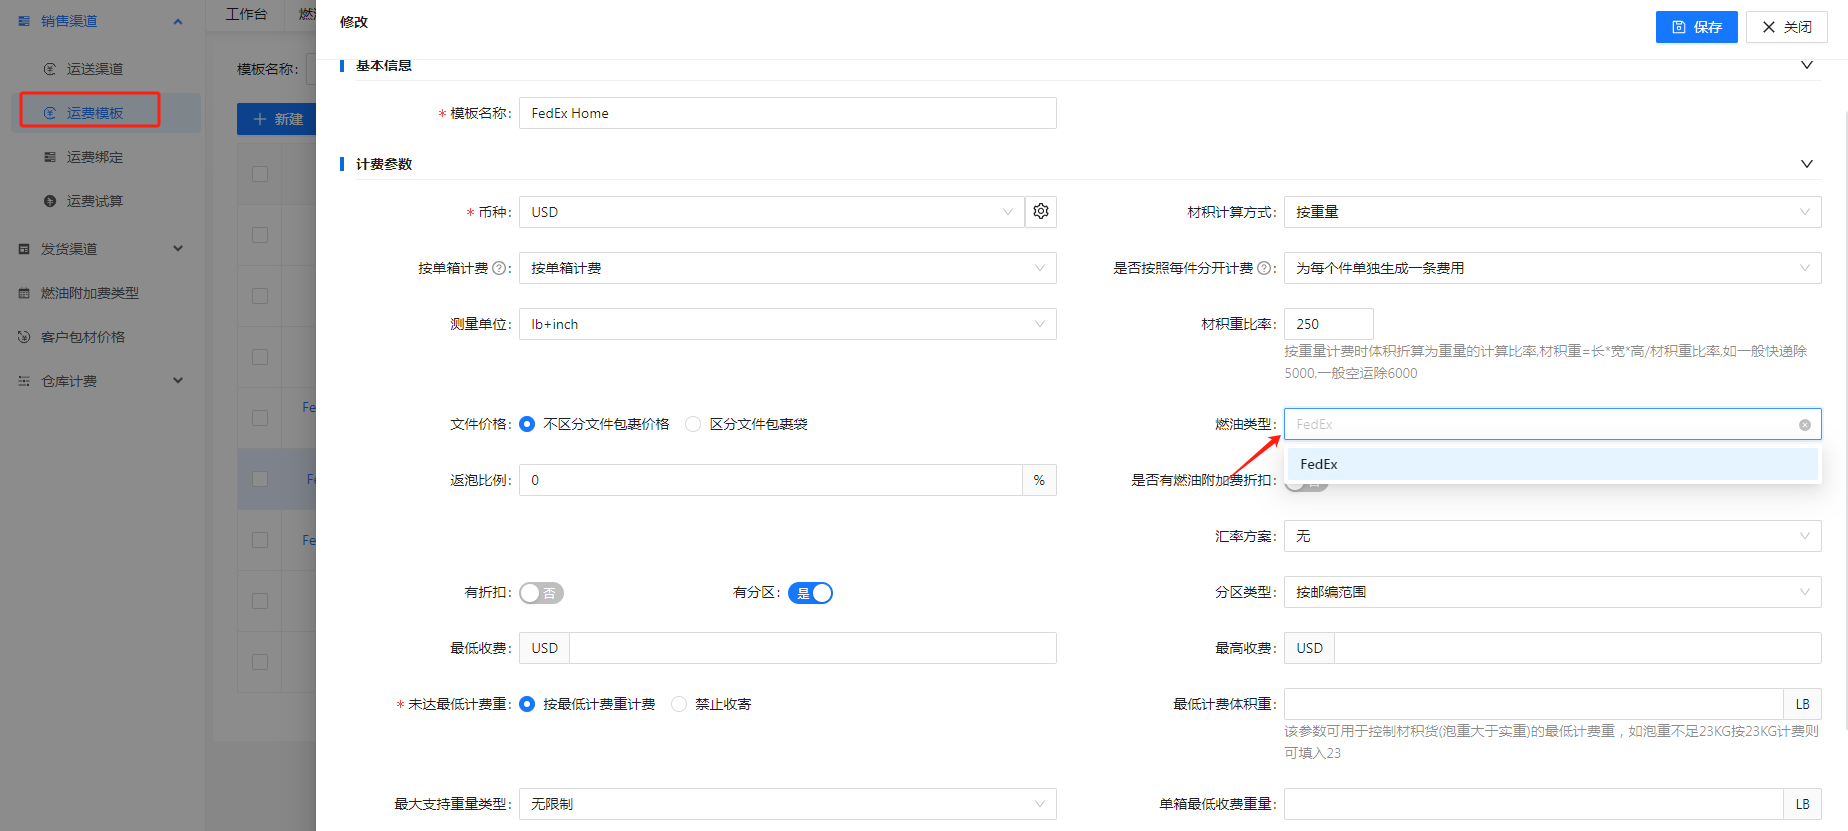Click the 新建 button behind the dialog
Screen dimensions: 1848x831
277,119
